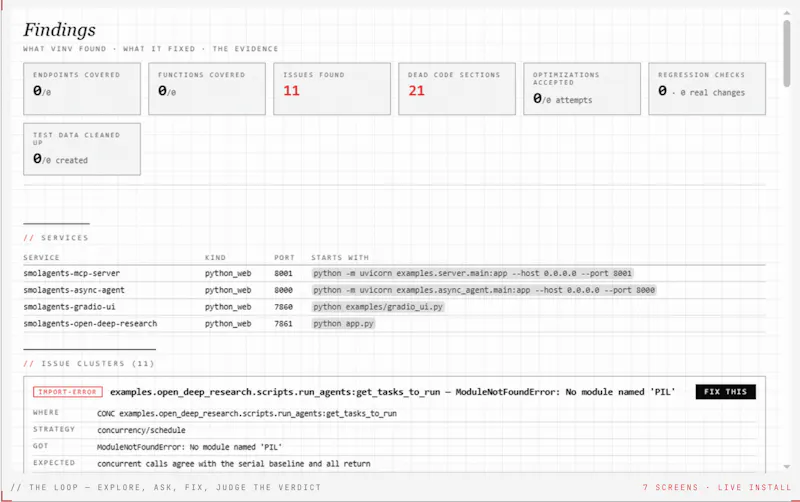Click the STRATEGY value concurrency/schedule
This screenshot has height=502, width=800.
(x=141, y=431)
